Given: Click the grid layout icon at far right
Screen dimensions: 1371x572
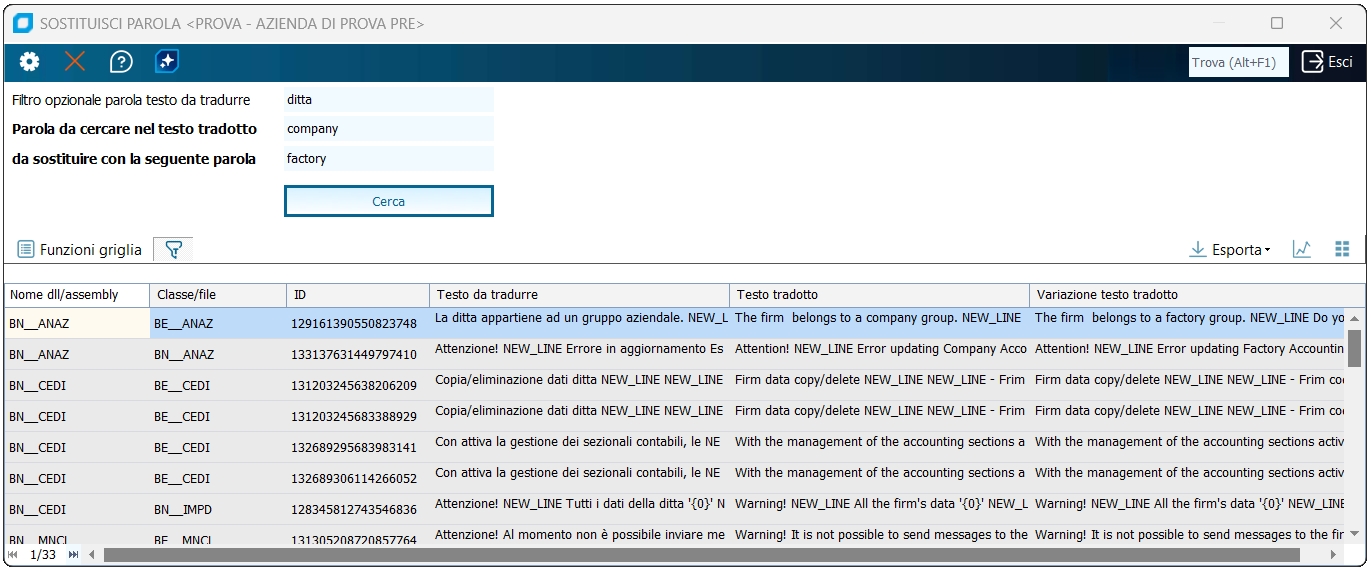Looking at the screenshot, I should [x=1342, y=250].
